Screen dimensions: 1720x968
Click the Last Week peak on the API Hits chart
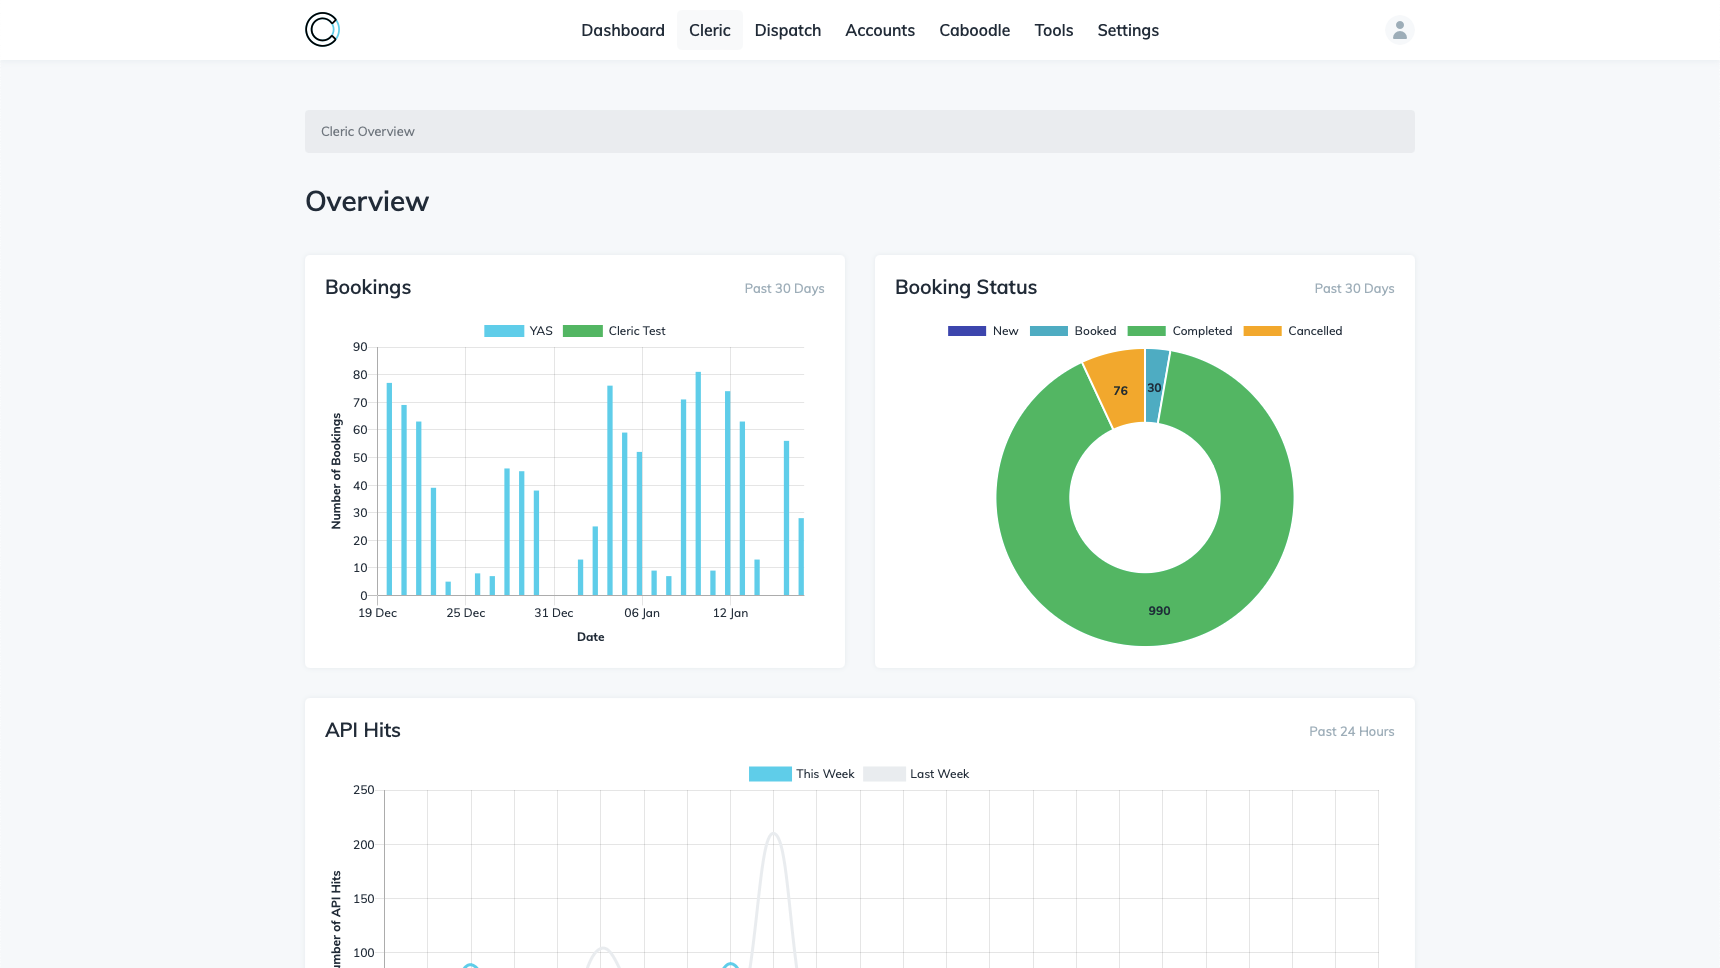click(773, 834)
